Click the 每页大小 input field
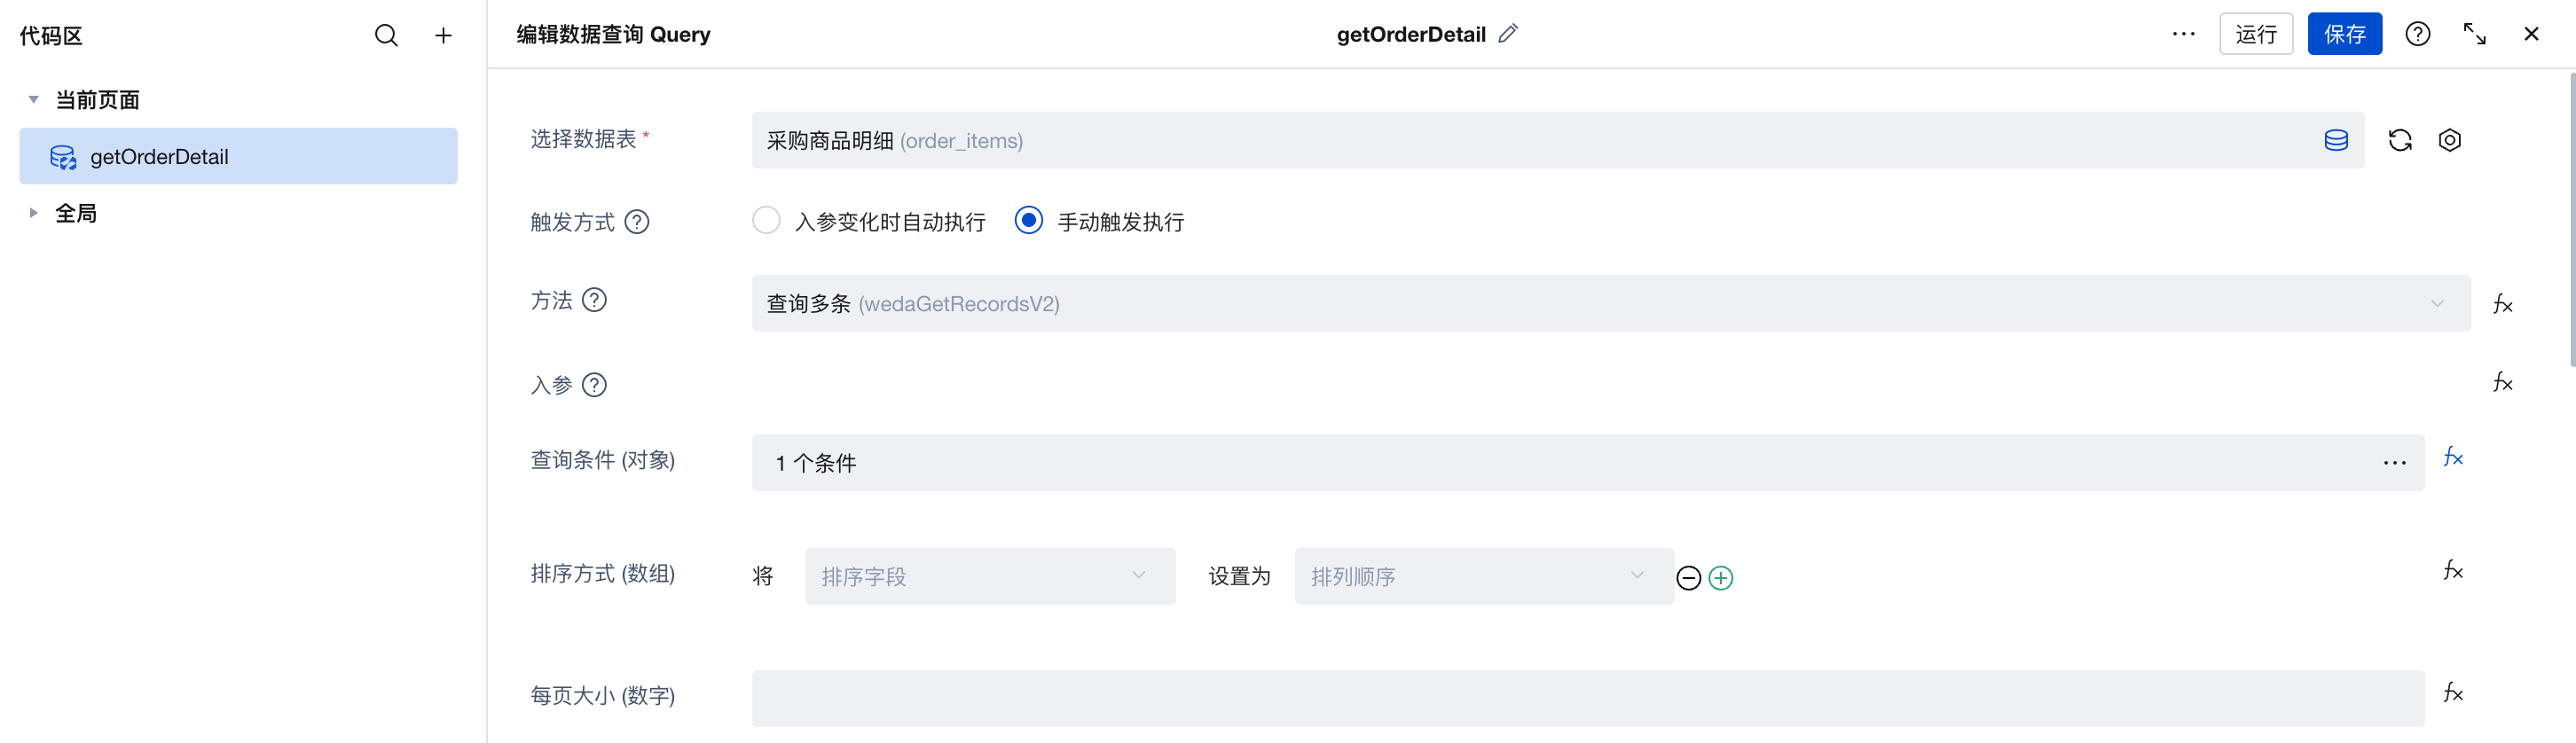This screenshot has height=743, width=2576. [x=1587, y=697]
